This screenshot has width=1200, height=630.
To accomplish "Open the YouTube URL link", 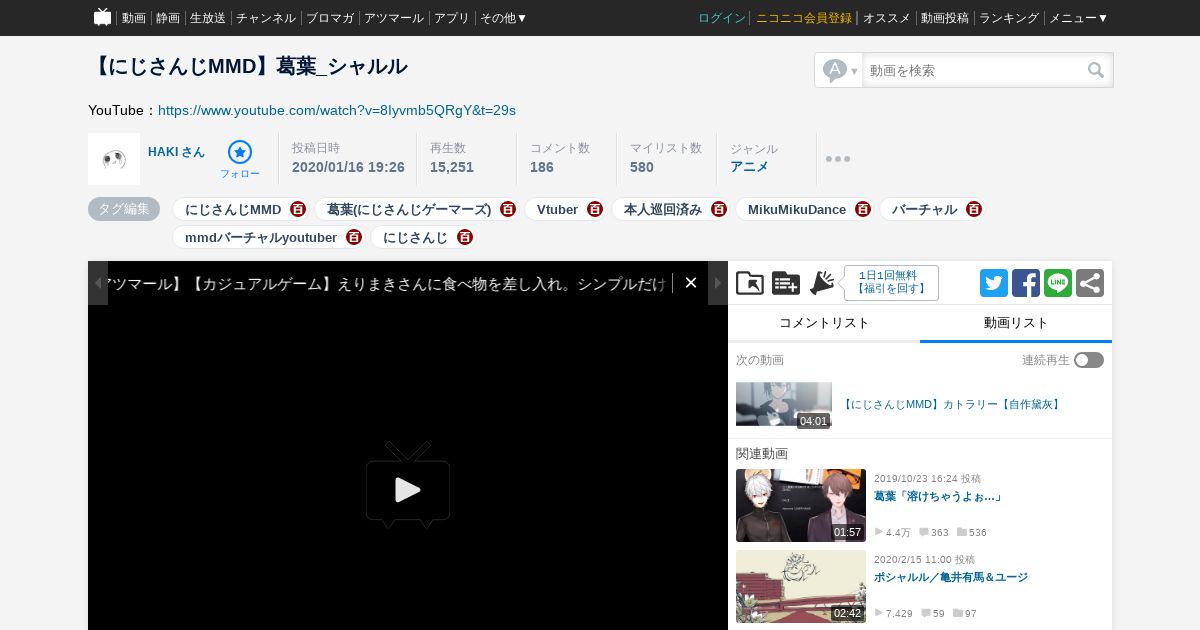I will point(337,110).
